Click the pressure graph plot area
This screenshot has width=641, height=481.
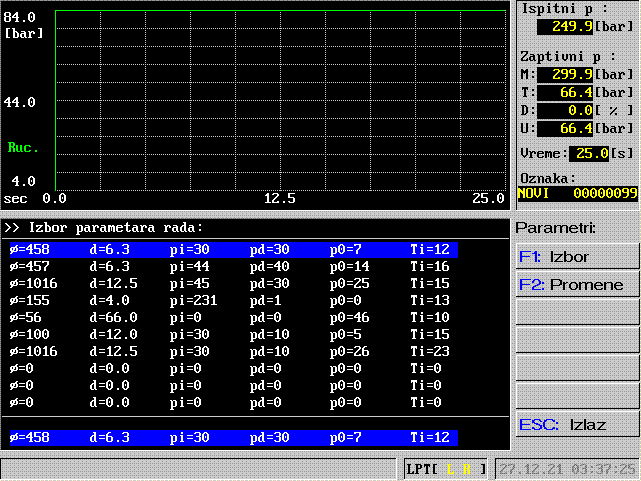coord(280,101)
